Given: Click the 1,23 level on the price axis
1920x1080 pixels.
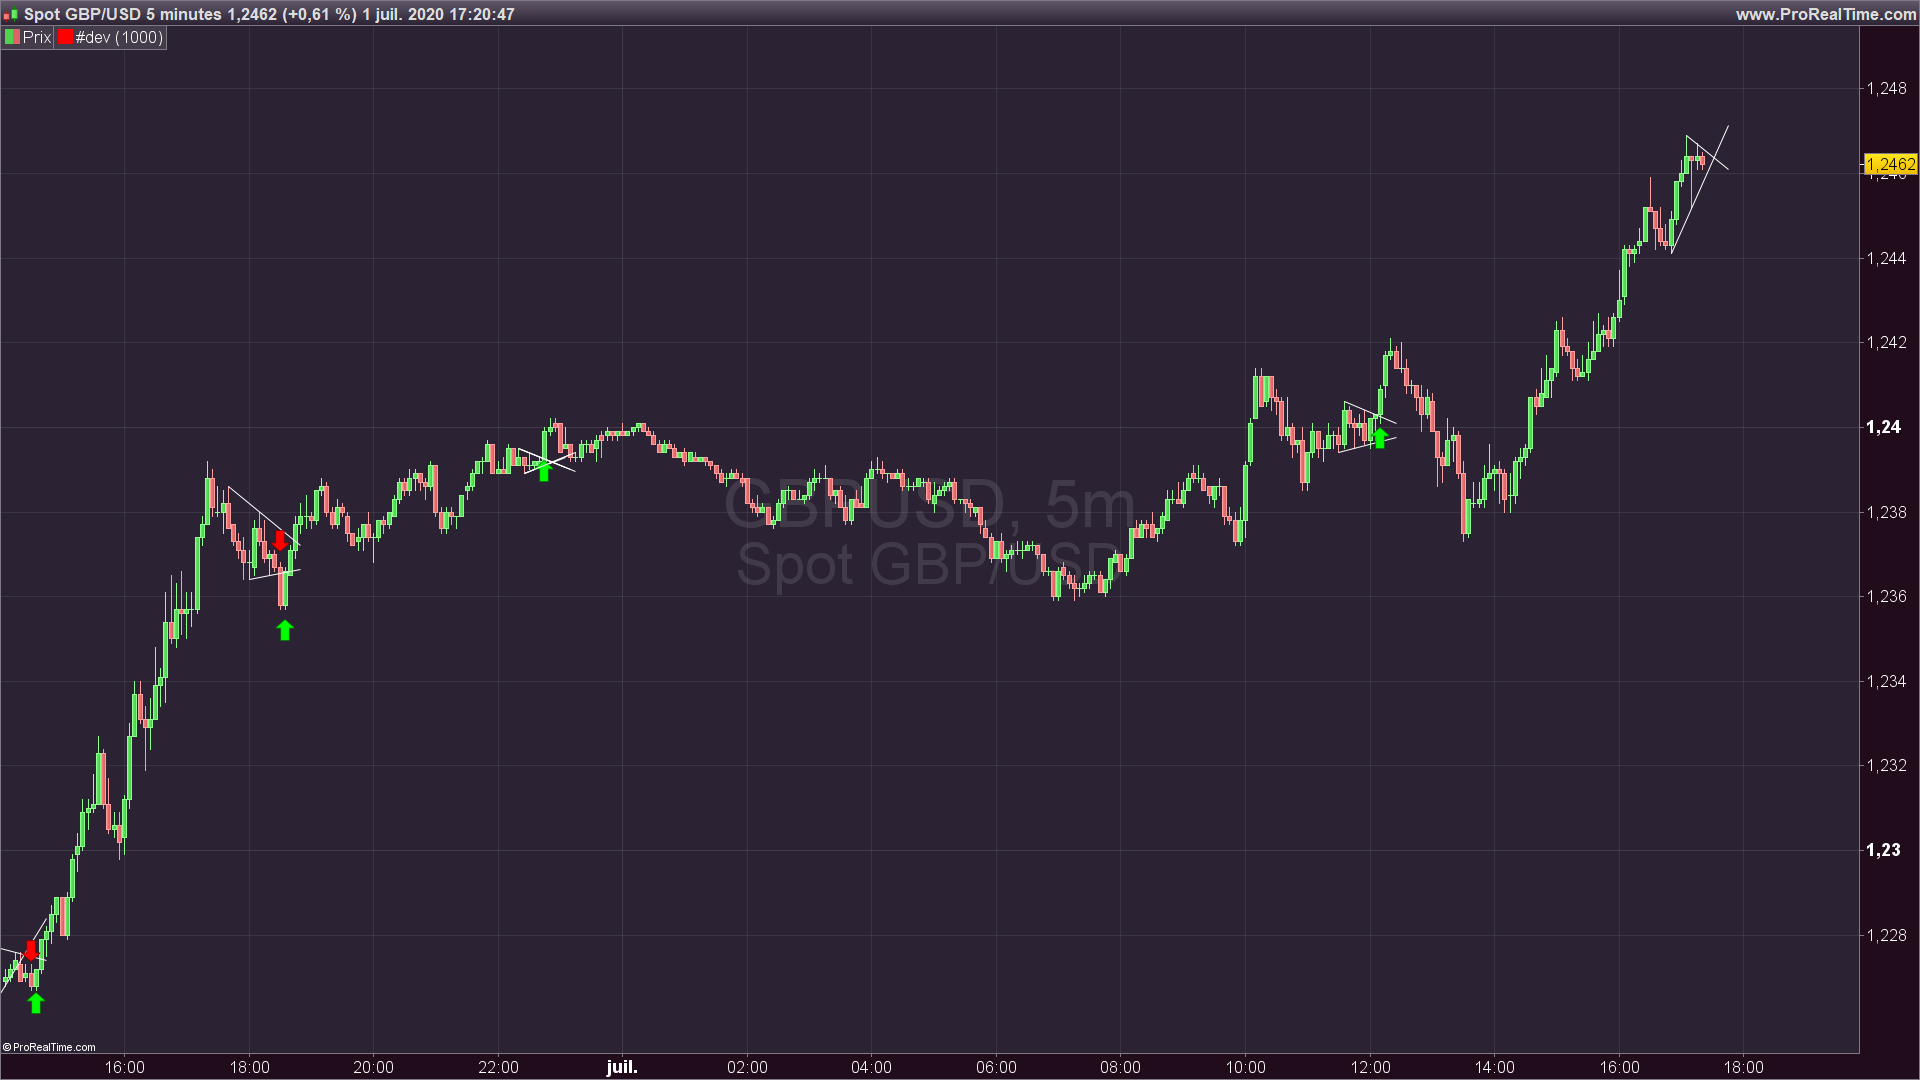Looking at the screenshot, I should coord(1883,850).
